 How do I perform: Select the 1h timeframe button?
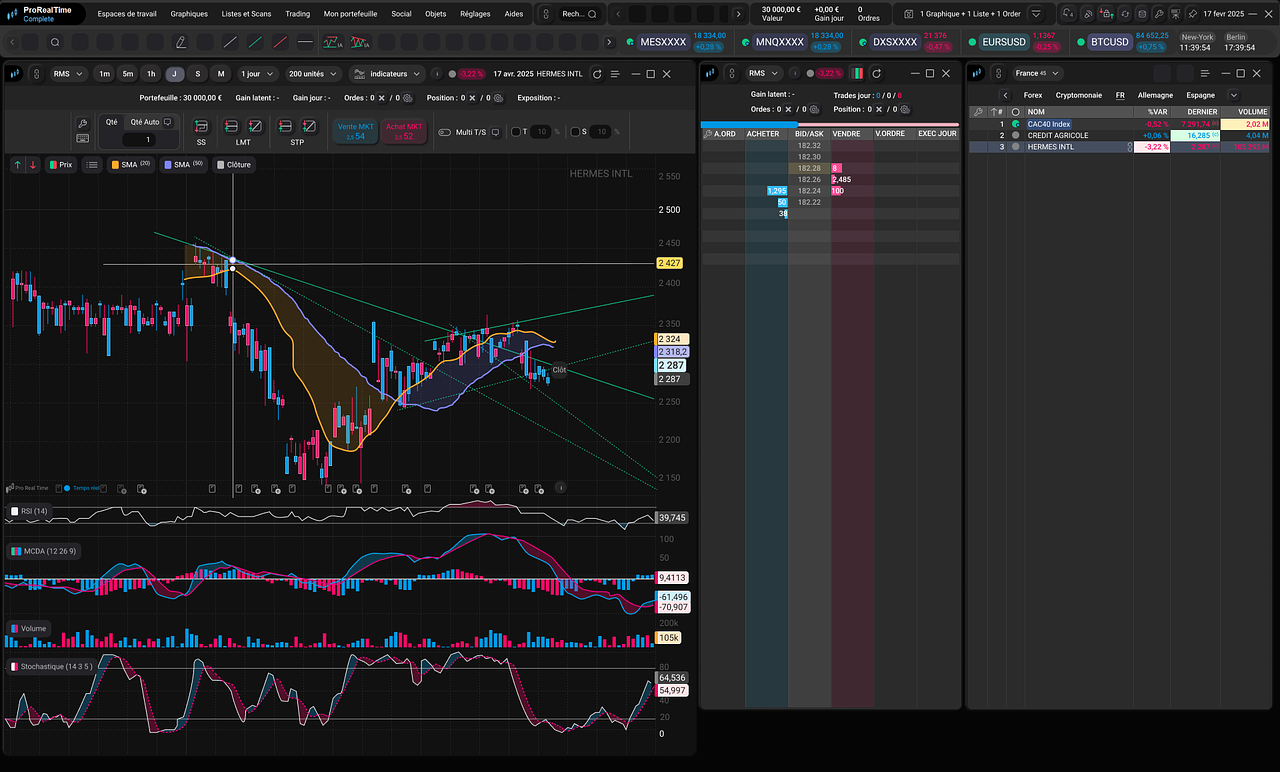click(x=151, y=74)
